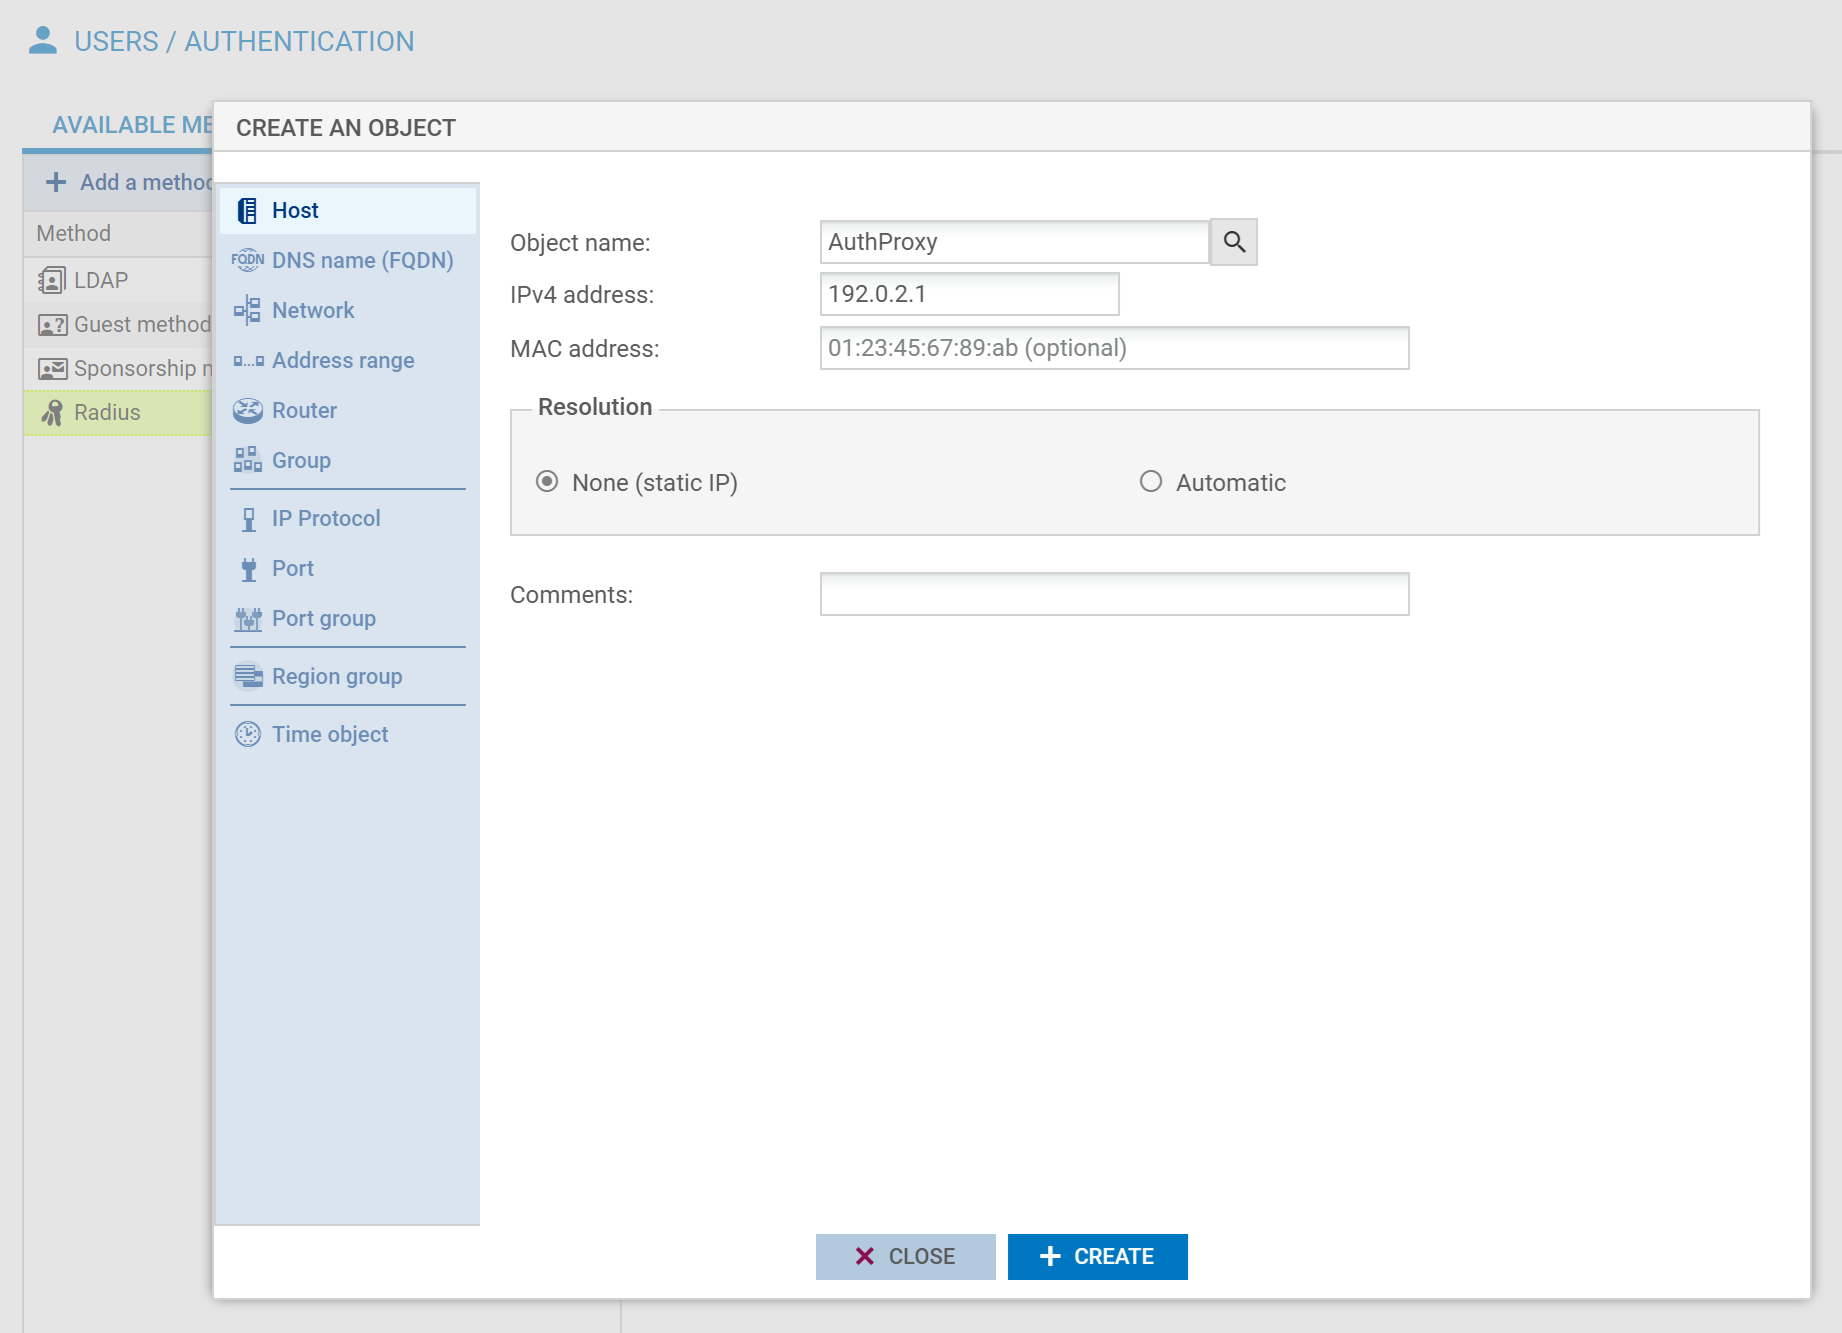Image resolution: width=1842 pixels, height=1333 pixels.
Task: Select the Host object type icon
Action: pos(247,211)
